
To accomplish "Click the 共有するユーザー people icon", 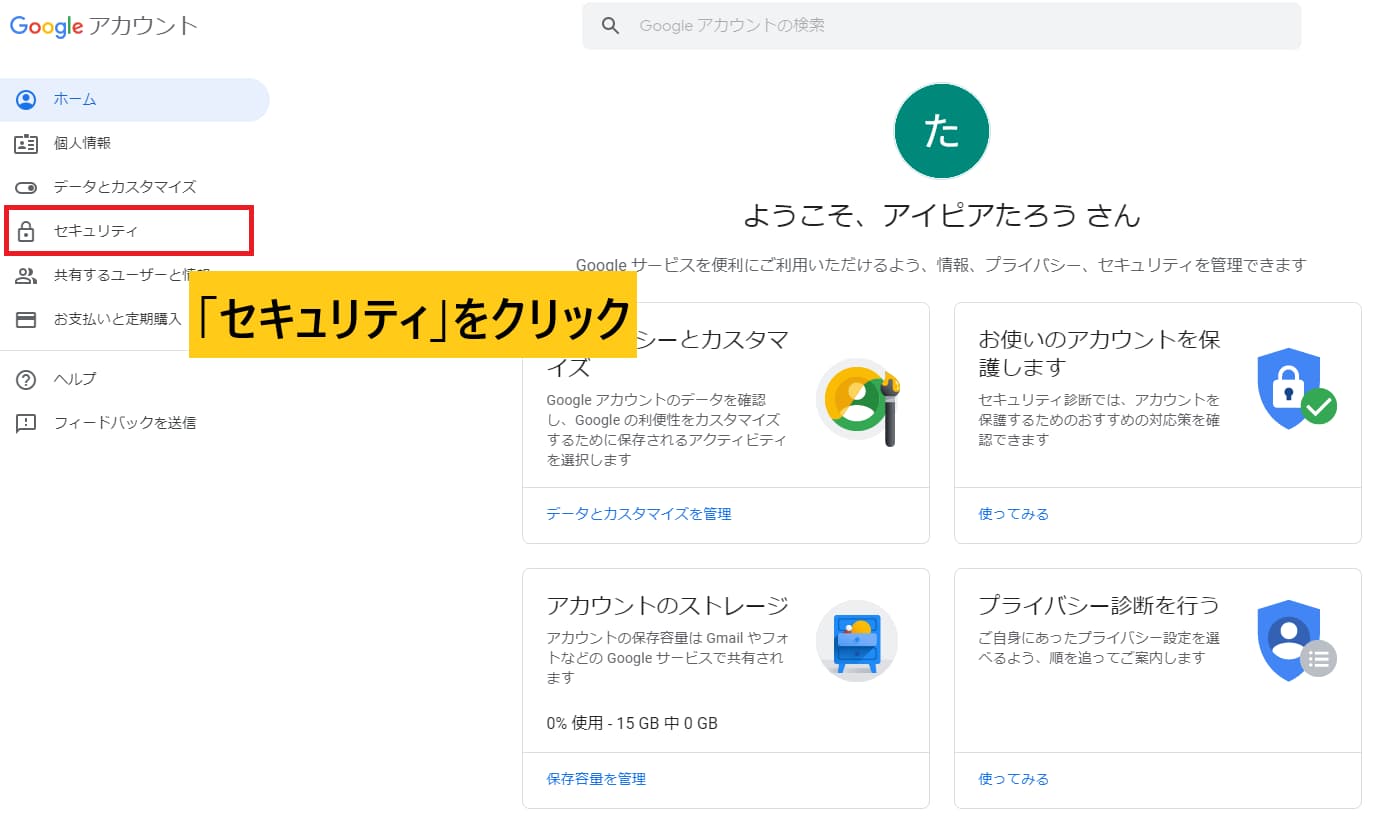I will pos(26,275).
